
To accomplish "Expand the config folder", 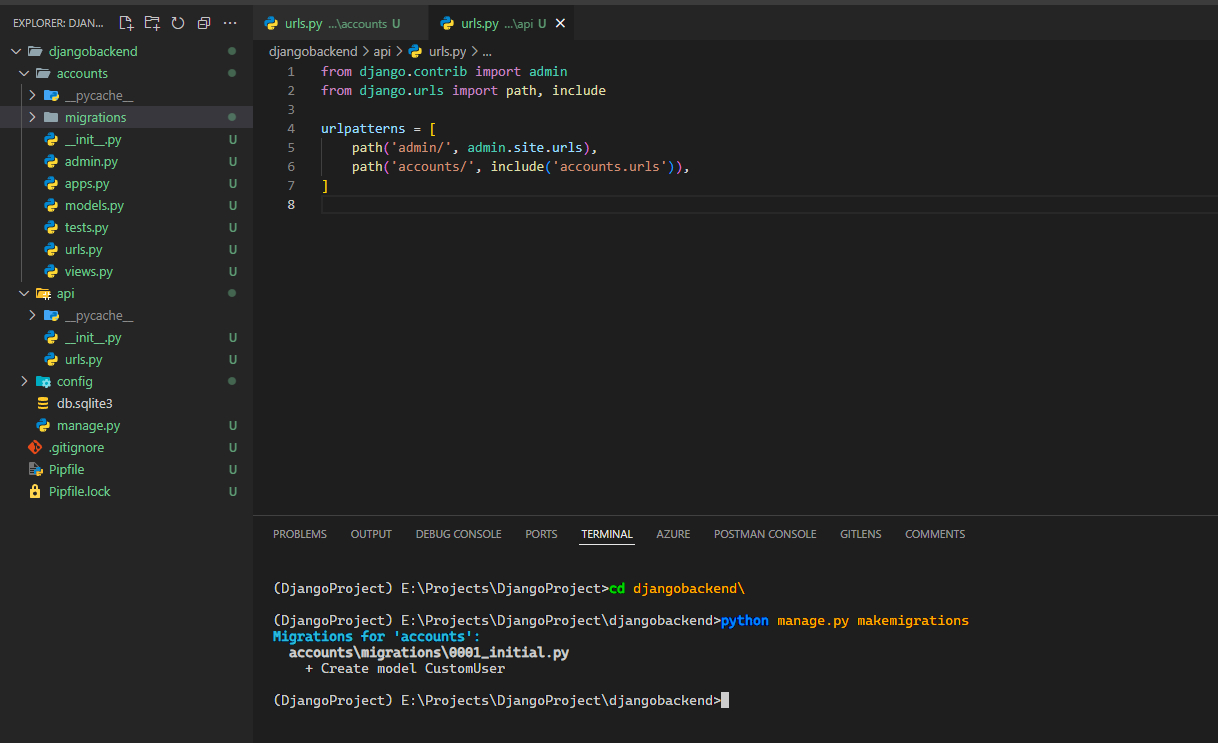I will [x=74, y=381].
